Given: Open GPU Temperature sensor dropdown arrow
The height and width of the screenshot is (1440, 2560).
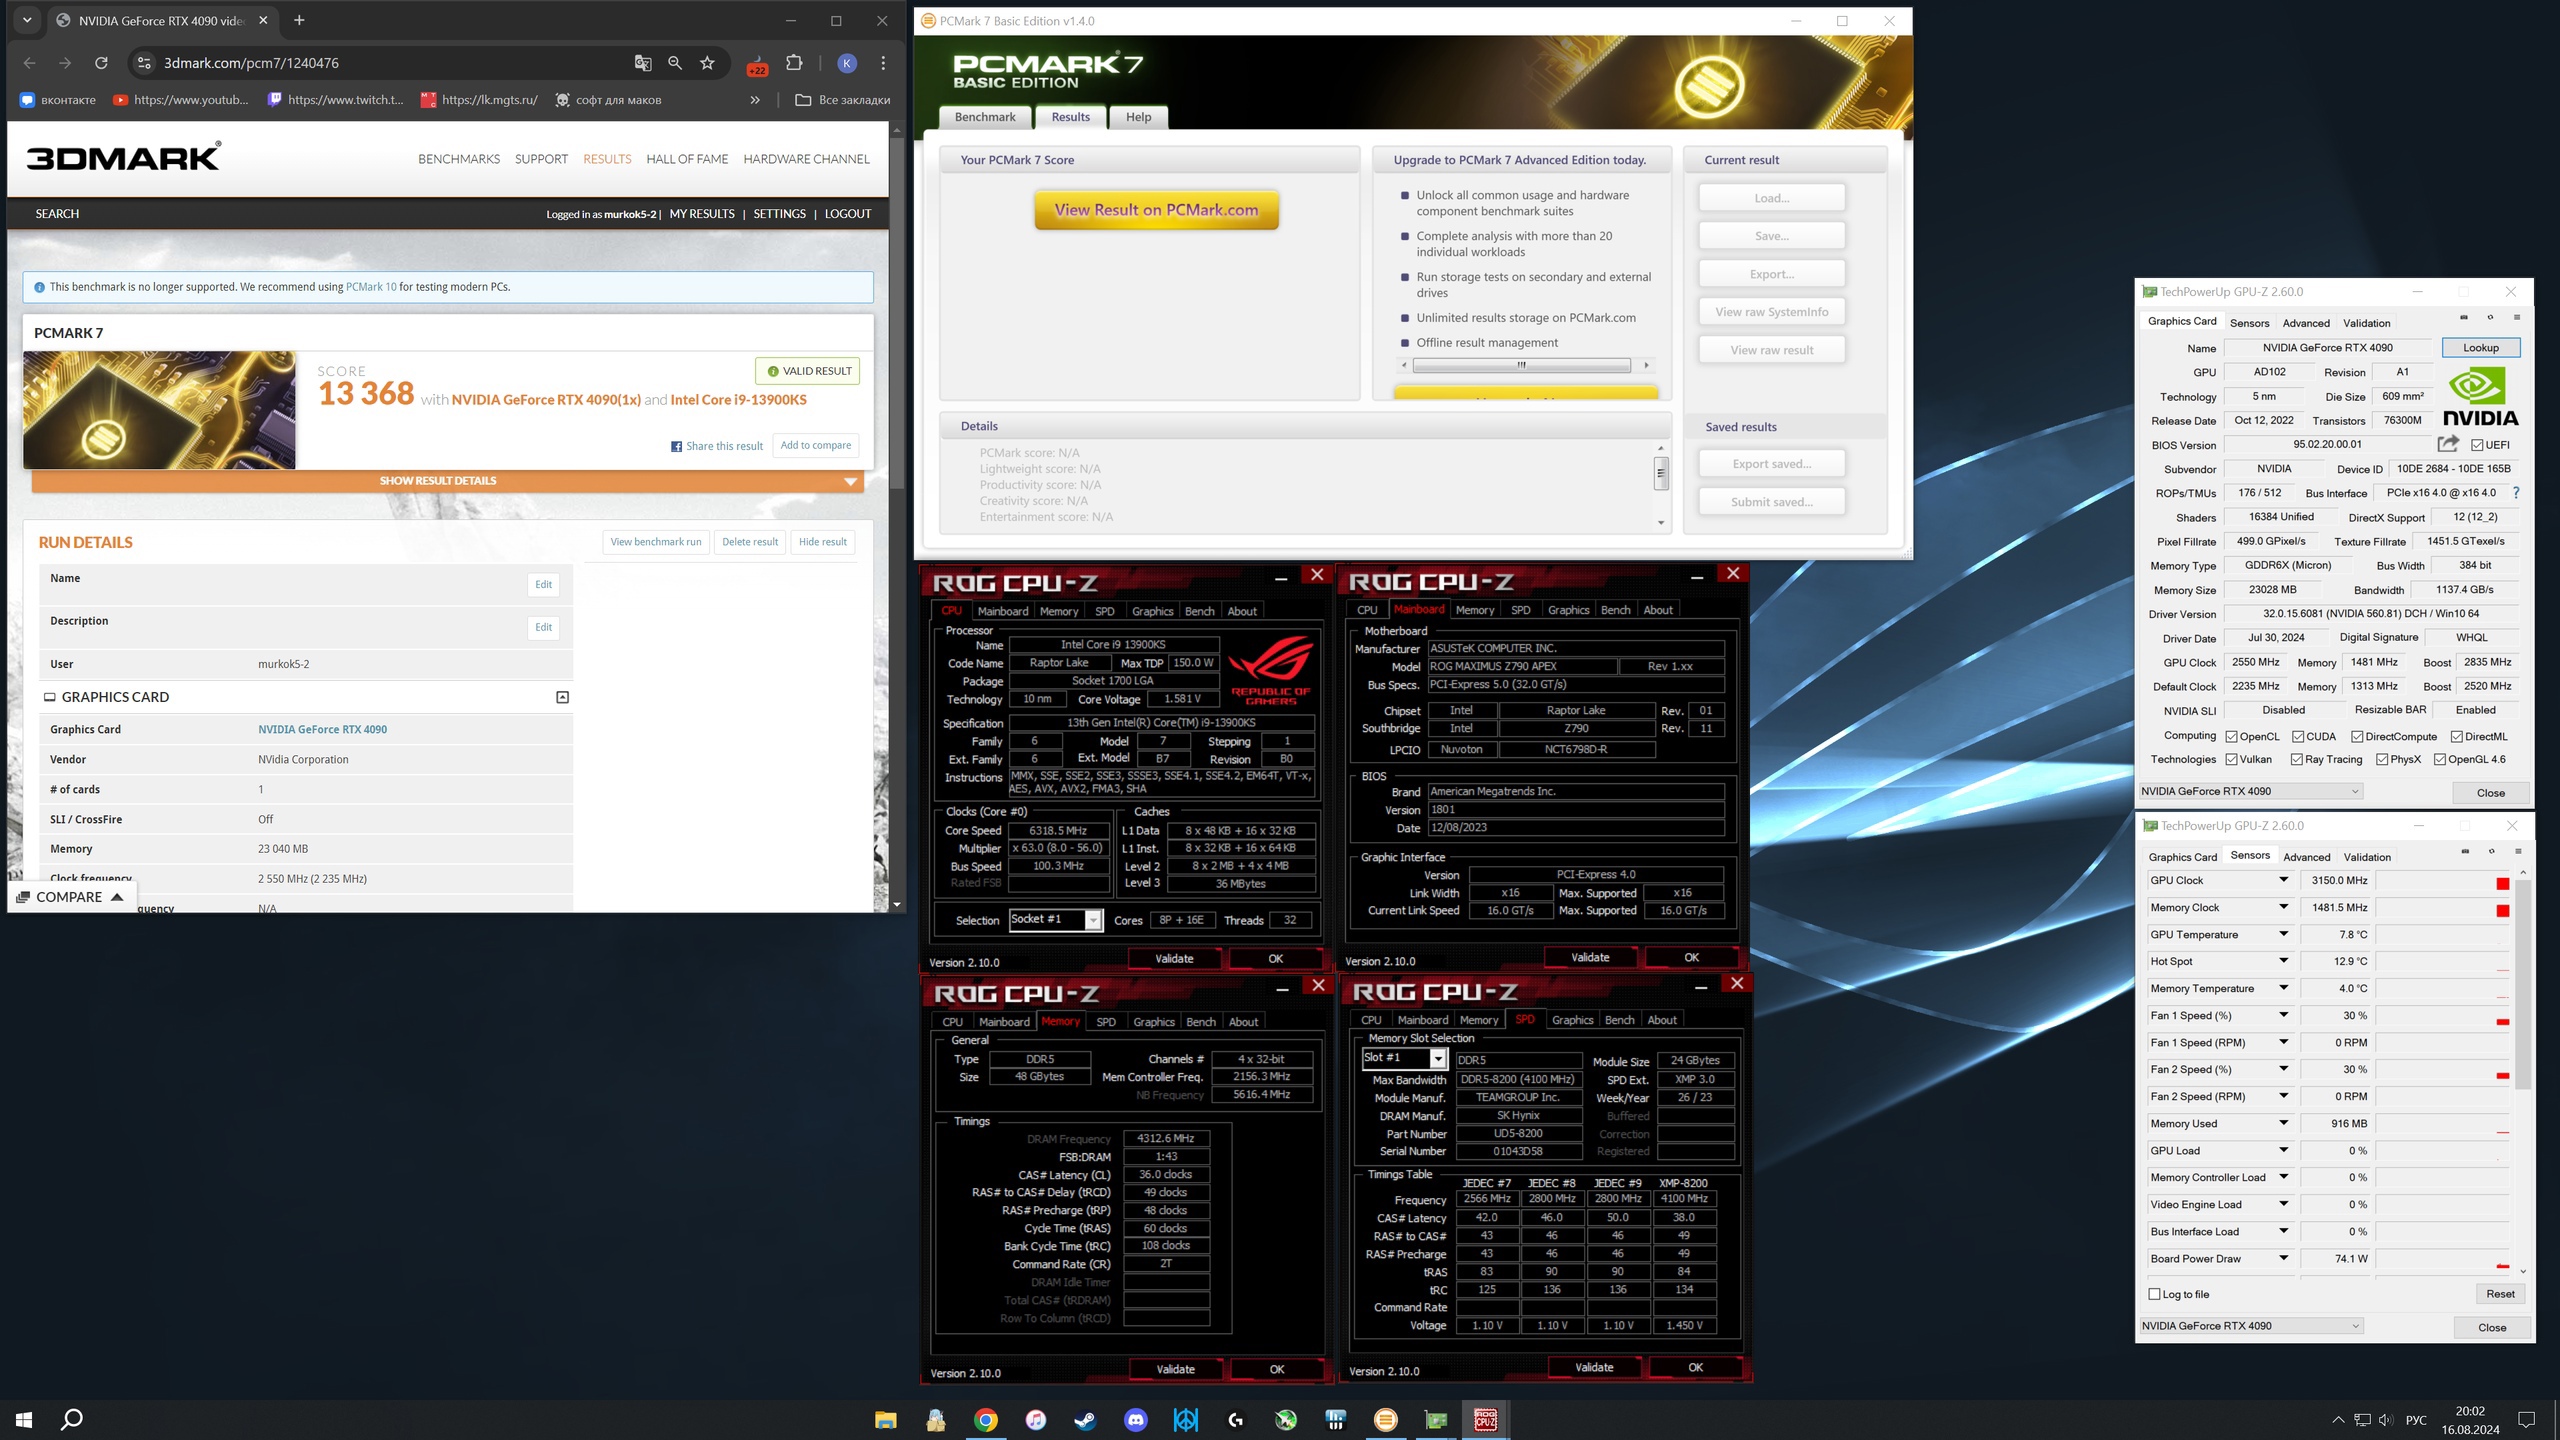Looking at the screenshot, I should [2283, 934].
